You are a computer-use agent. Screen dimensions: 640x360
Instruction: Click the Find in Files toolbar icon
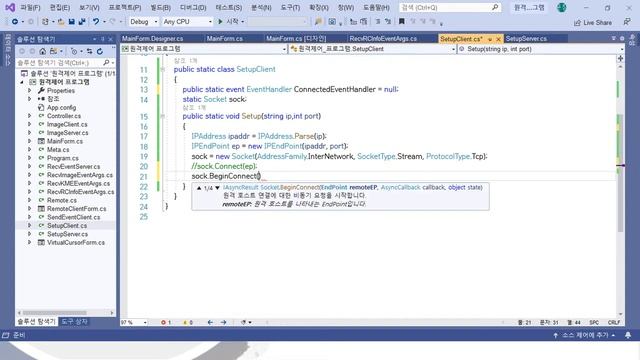pyautogui.click(x=318, y=22)
